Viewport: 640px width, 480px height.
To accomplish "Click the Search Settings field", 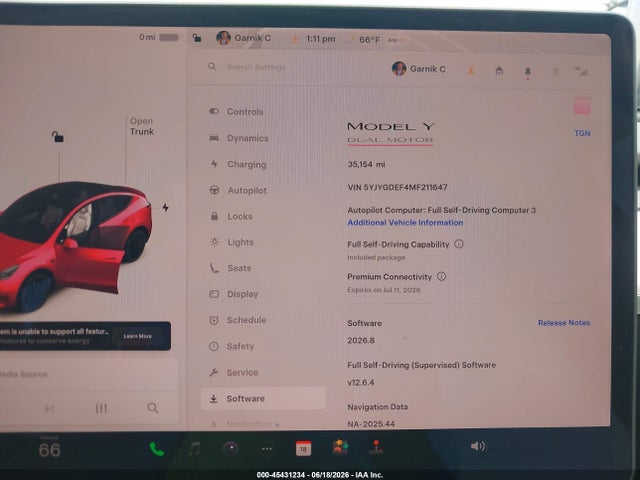I will point(256,67).
